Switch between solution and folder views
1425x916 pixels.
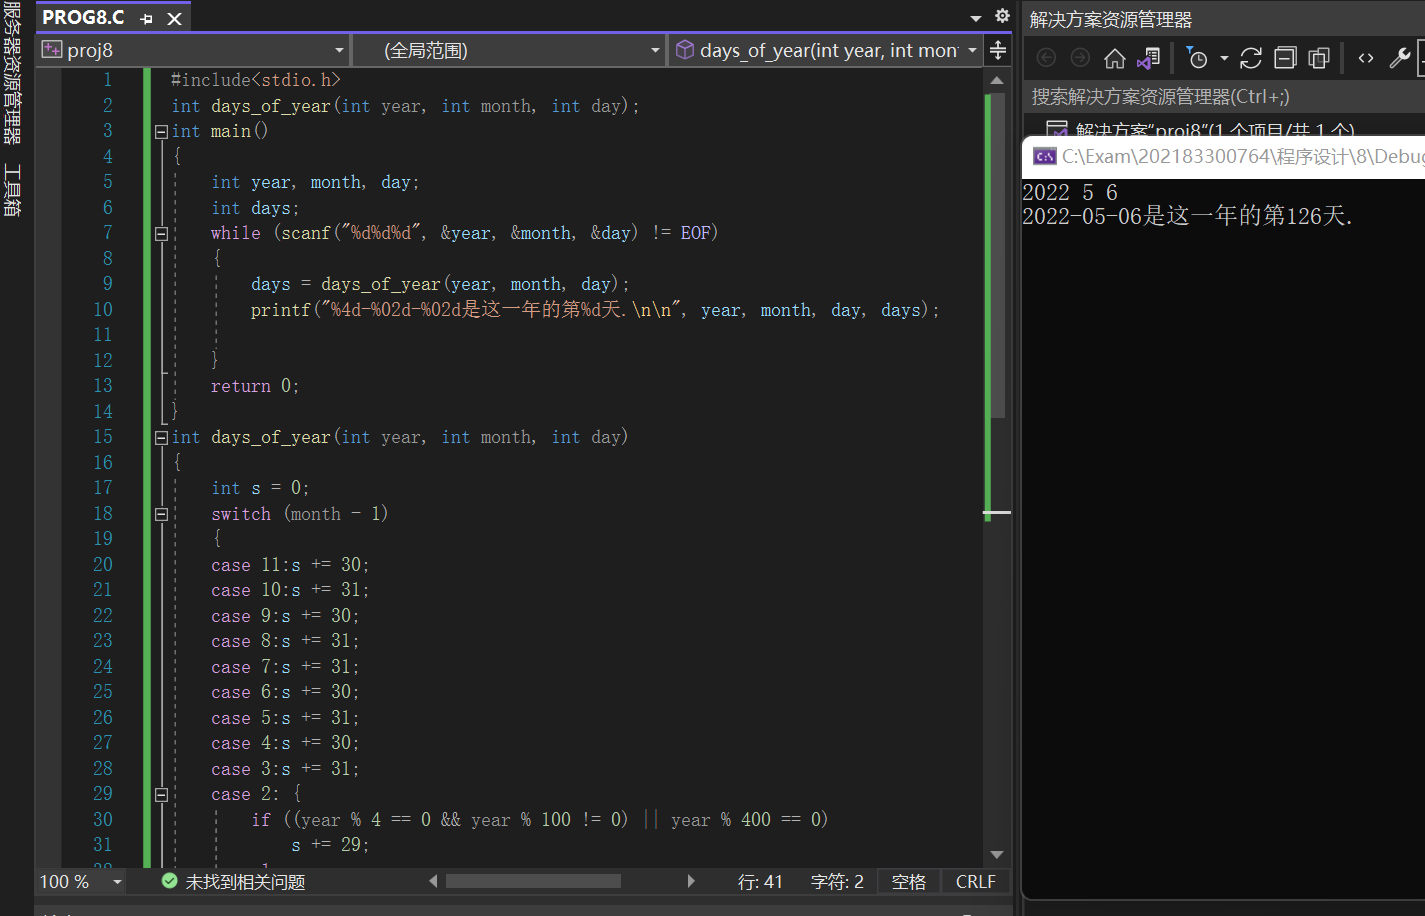[1149, 58]
